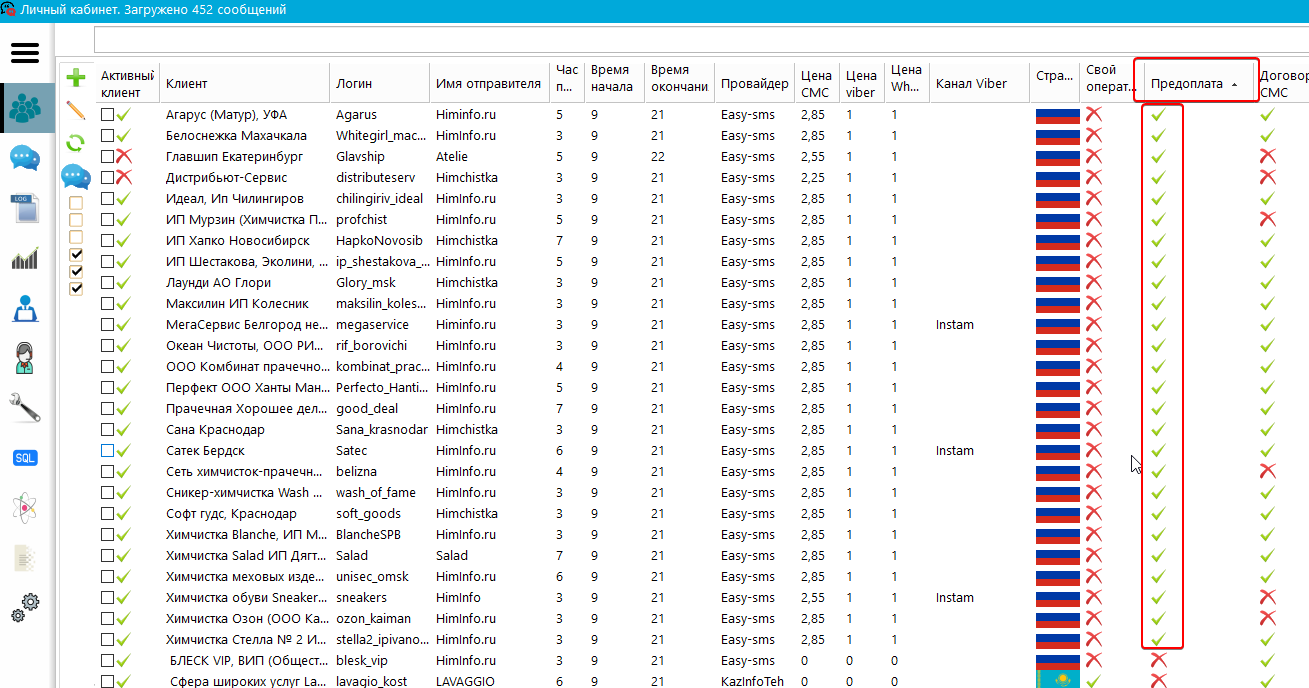Screen dimensions: 1309x688
Task: Click Russian flag in Агарус row
Action: point(1058,114)
